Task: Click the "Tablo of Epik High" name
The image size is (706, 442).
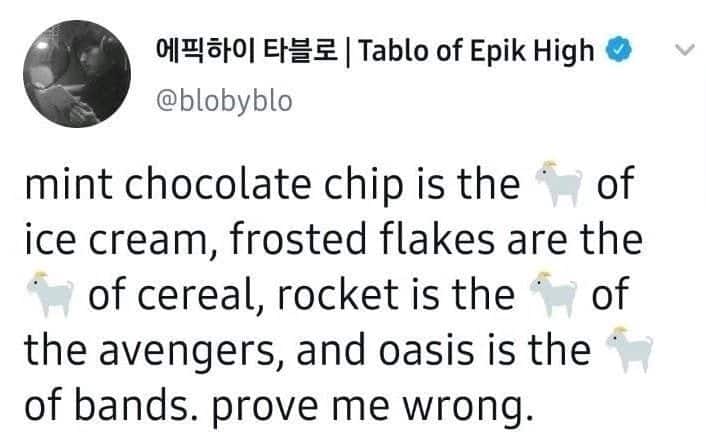Action: click(x=475, y=51)
